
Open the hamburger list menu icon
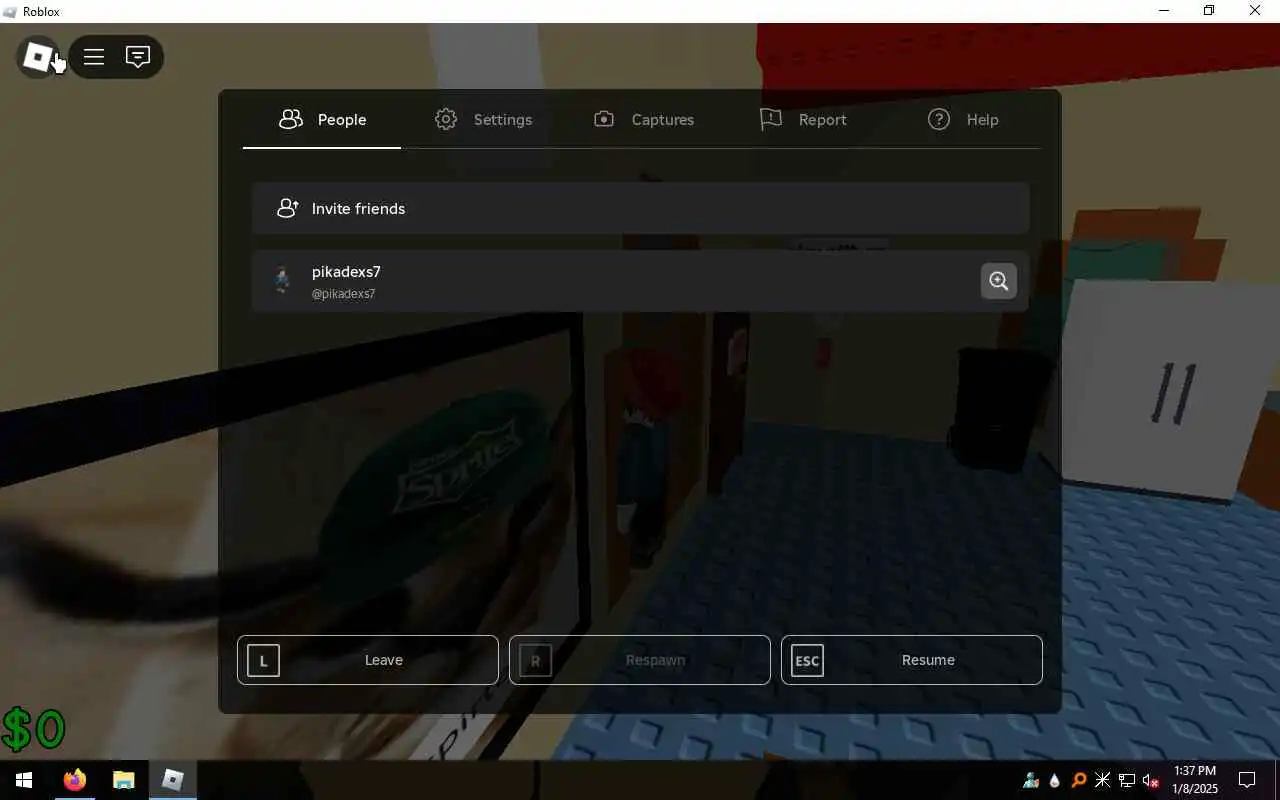click(x=94, y=57)
